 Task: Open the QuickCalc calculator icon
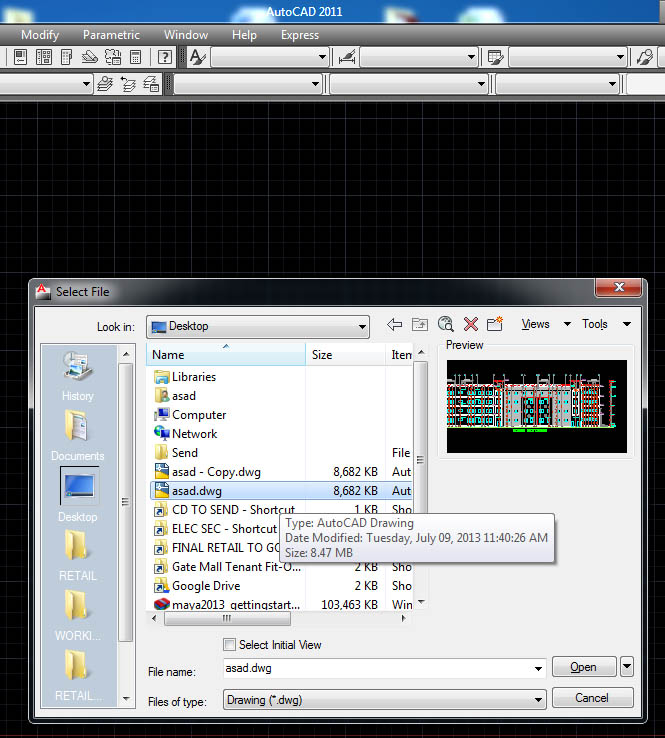coord(136,57)
